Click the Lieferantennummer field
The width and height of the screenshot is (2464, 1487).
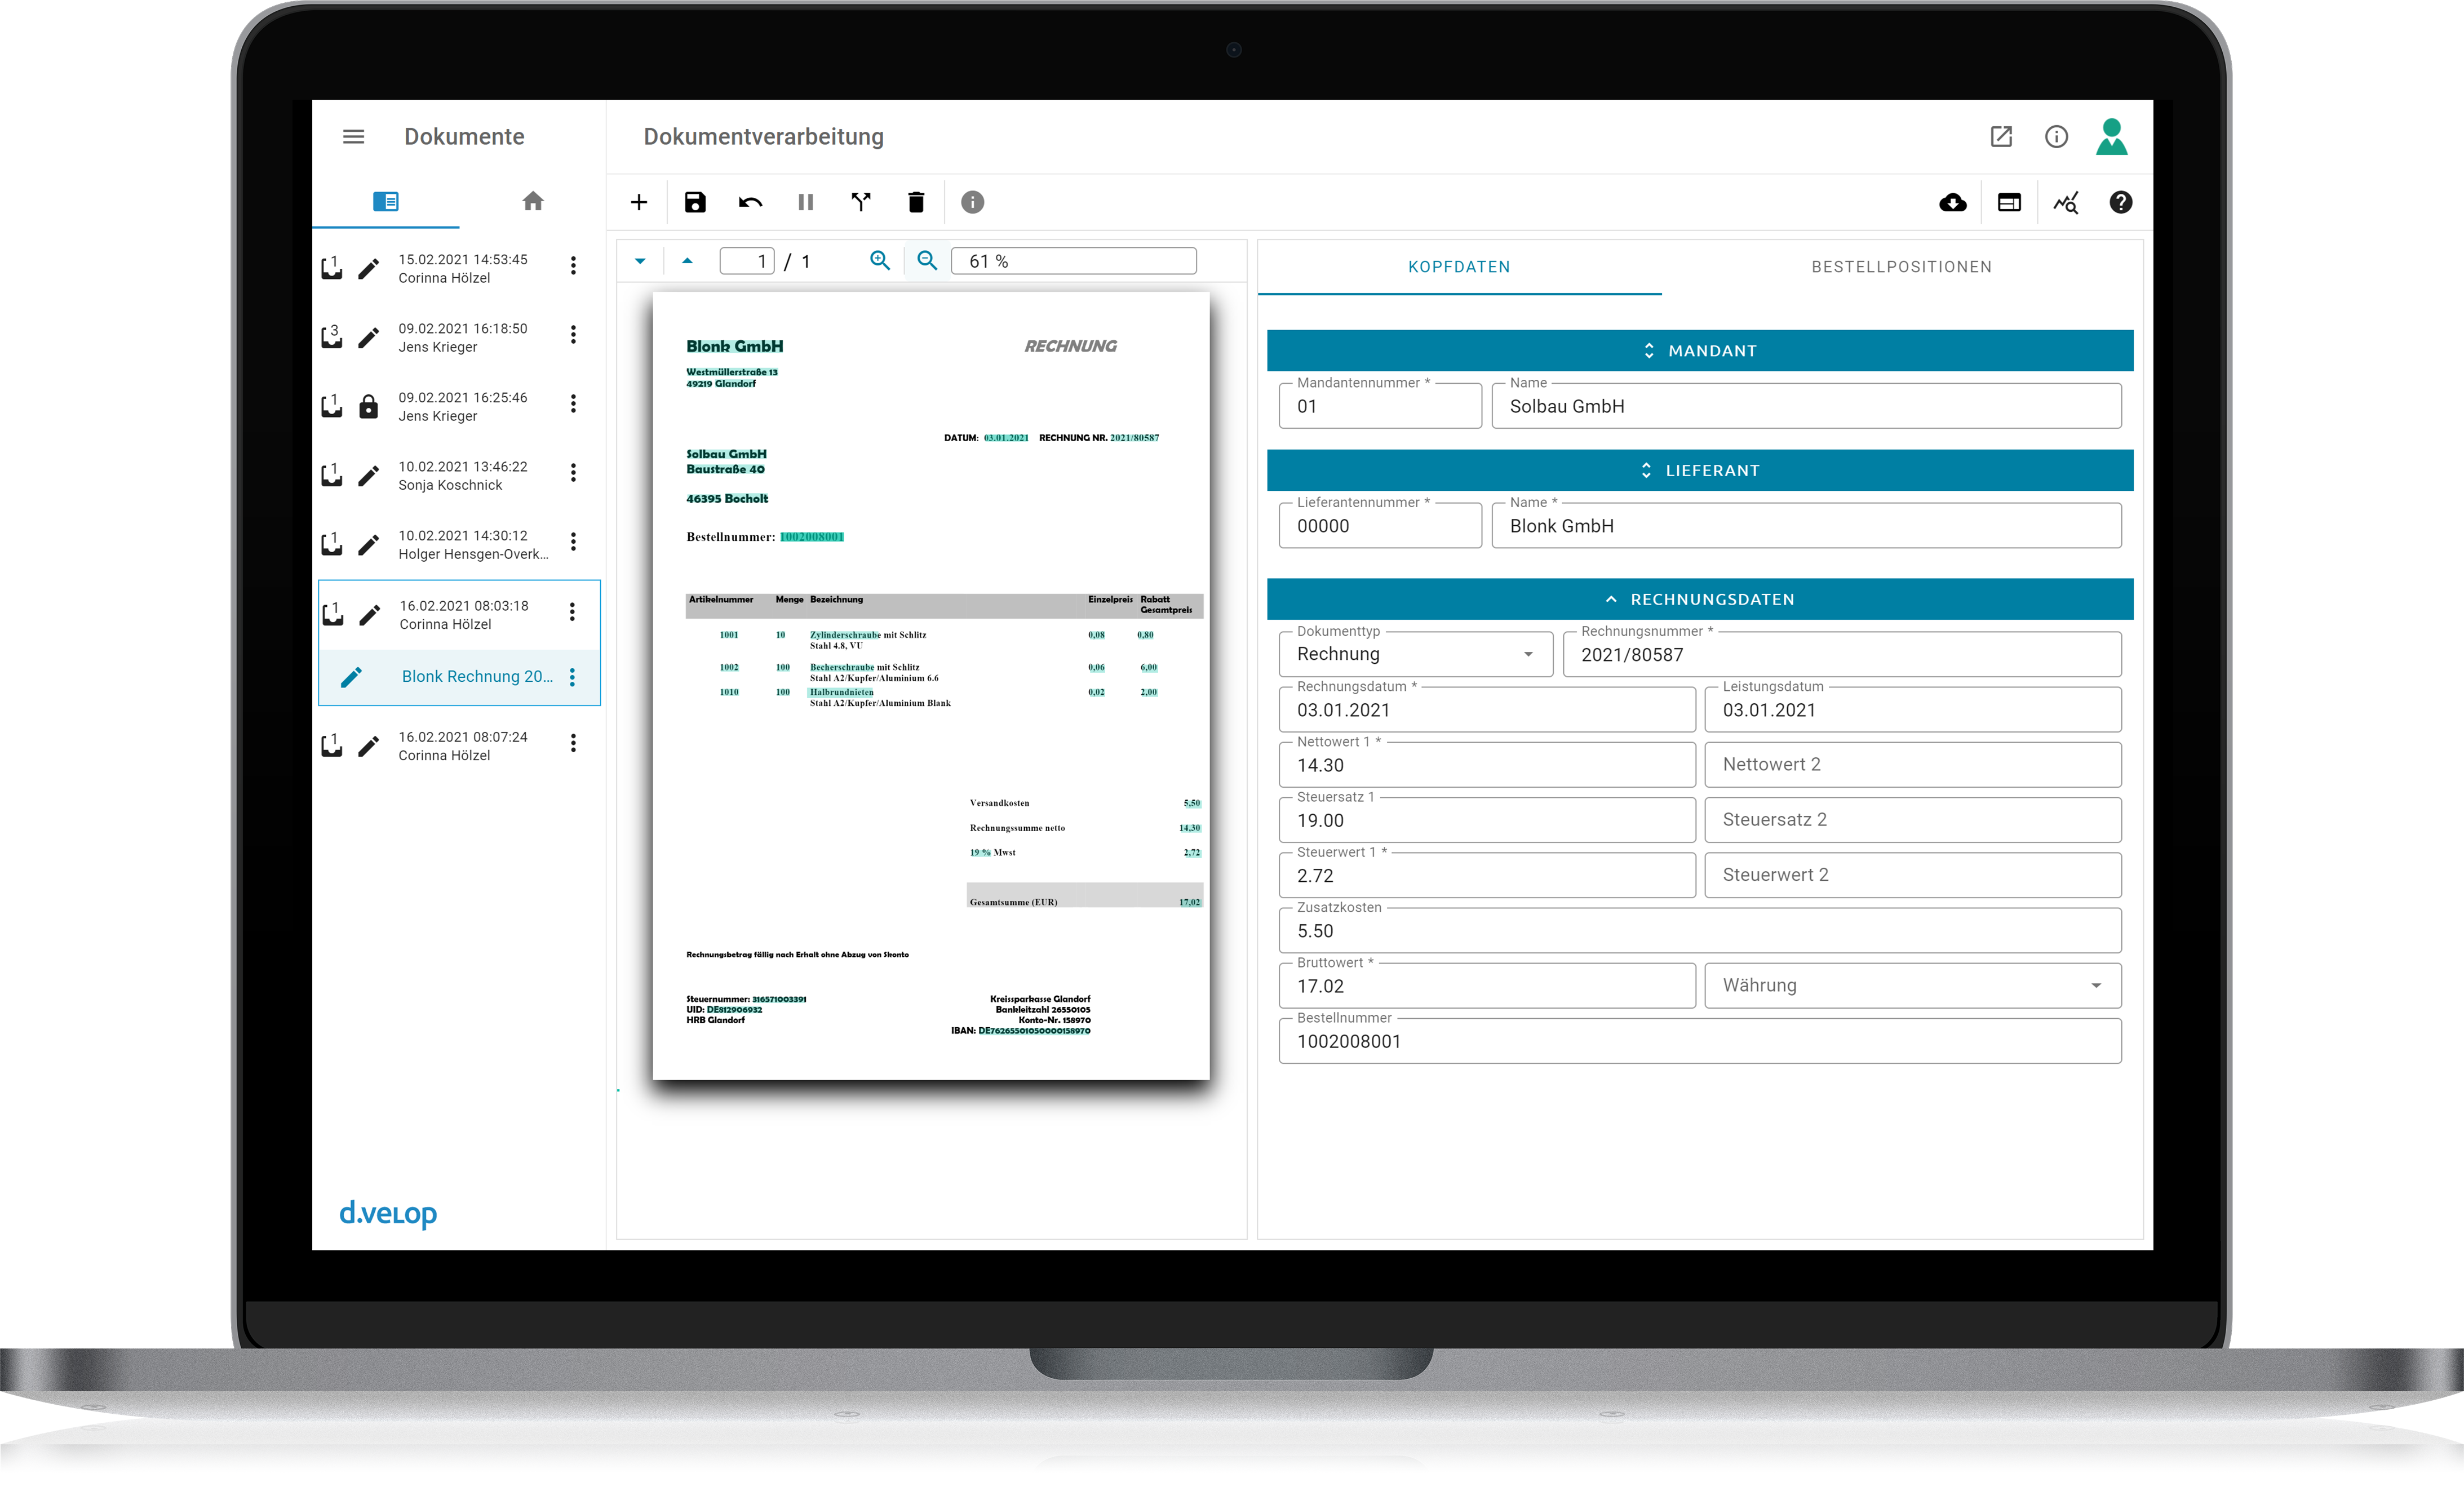pos(1380,526)
